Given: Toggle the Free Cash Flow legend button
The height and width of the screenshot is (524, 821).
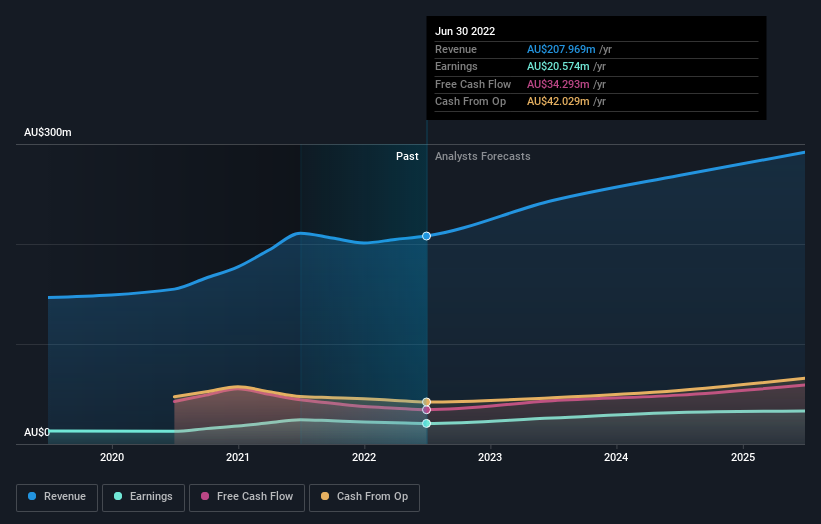Looking at the screenshot, I should (247, 497).
